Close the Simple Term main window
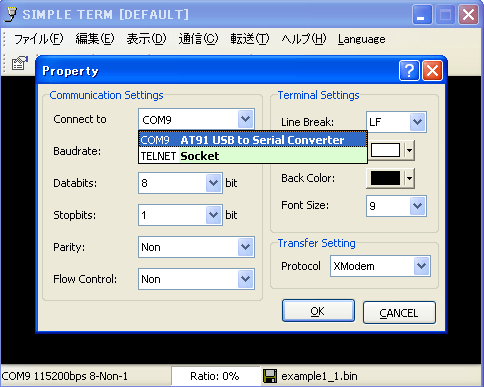 pyautogui.click(x=468, y=14)
